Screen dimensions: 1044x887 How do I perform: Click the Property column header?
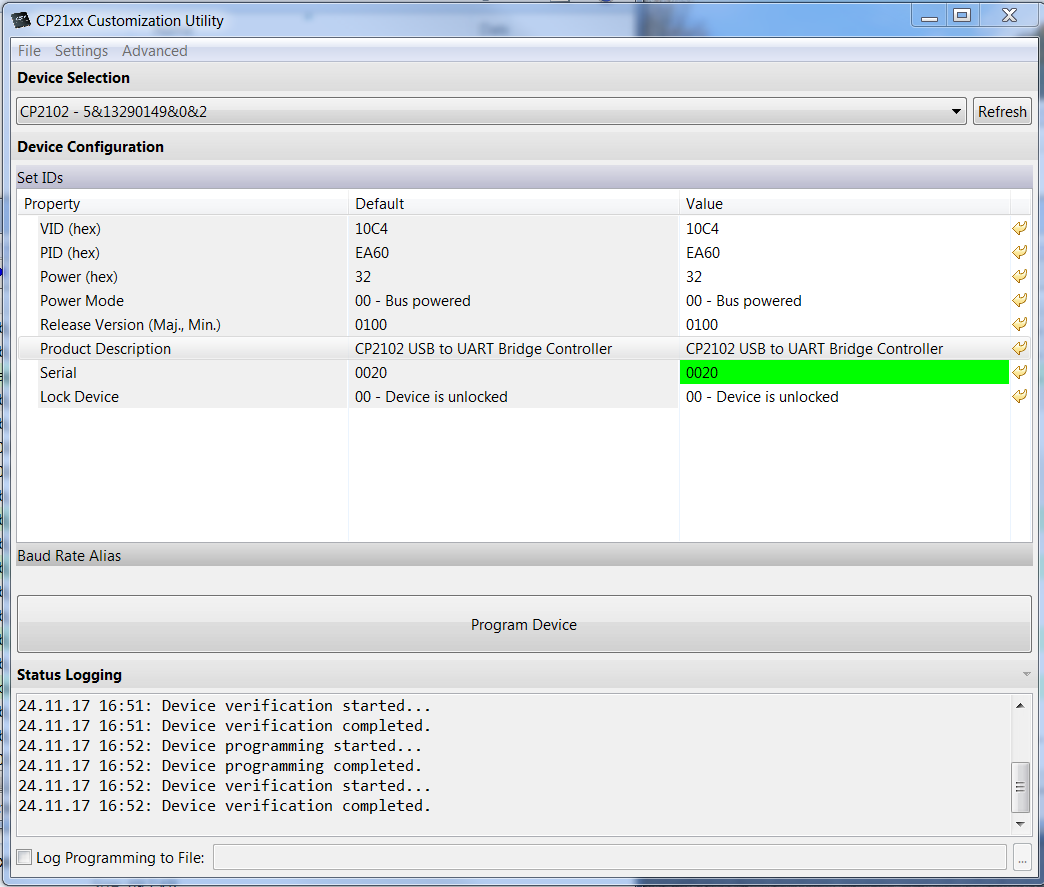182,204
